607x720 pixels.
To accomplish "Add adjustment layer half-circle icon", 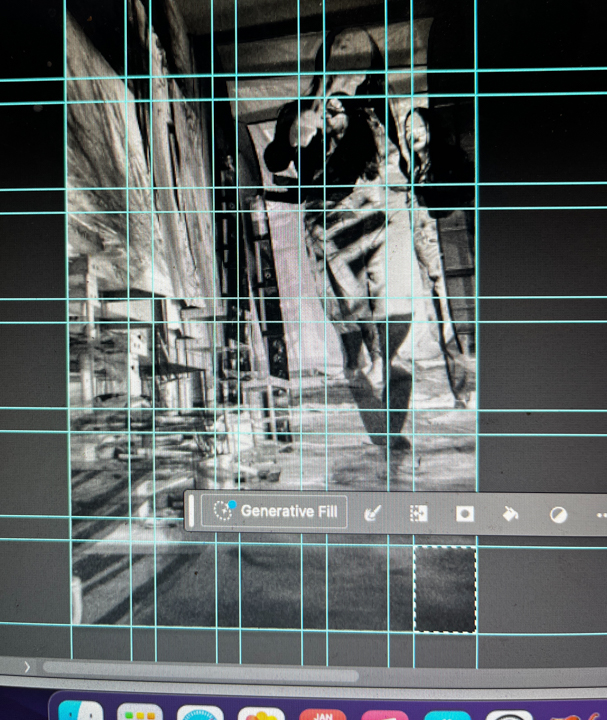I will pos(558,515).
